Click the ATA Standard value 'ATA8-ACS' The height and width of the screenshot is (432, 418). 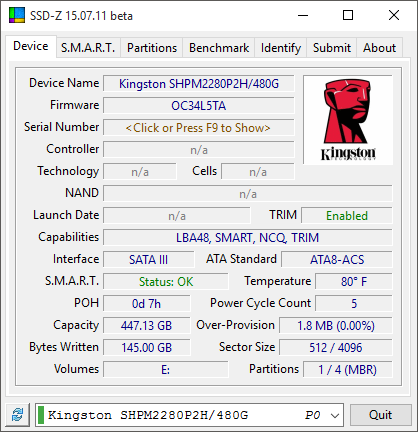(x=337, y=260)
